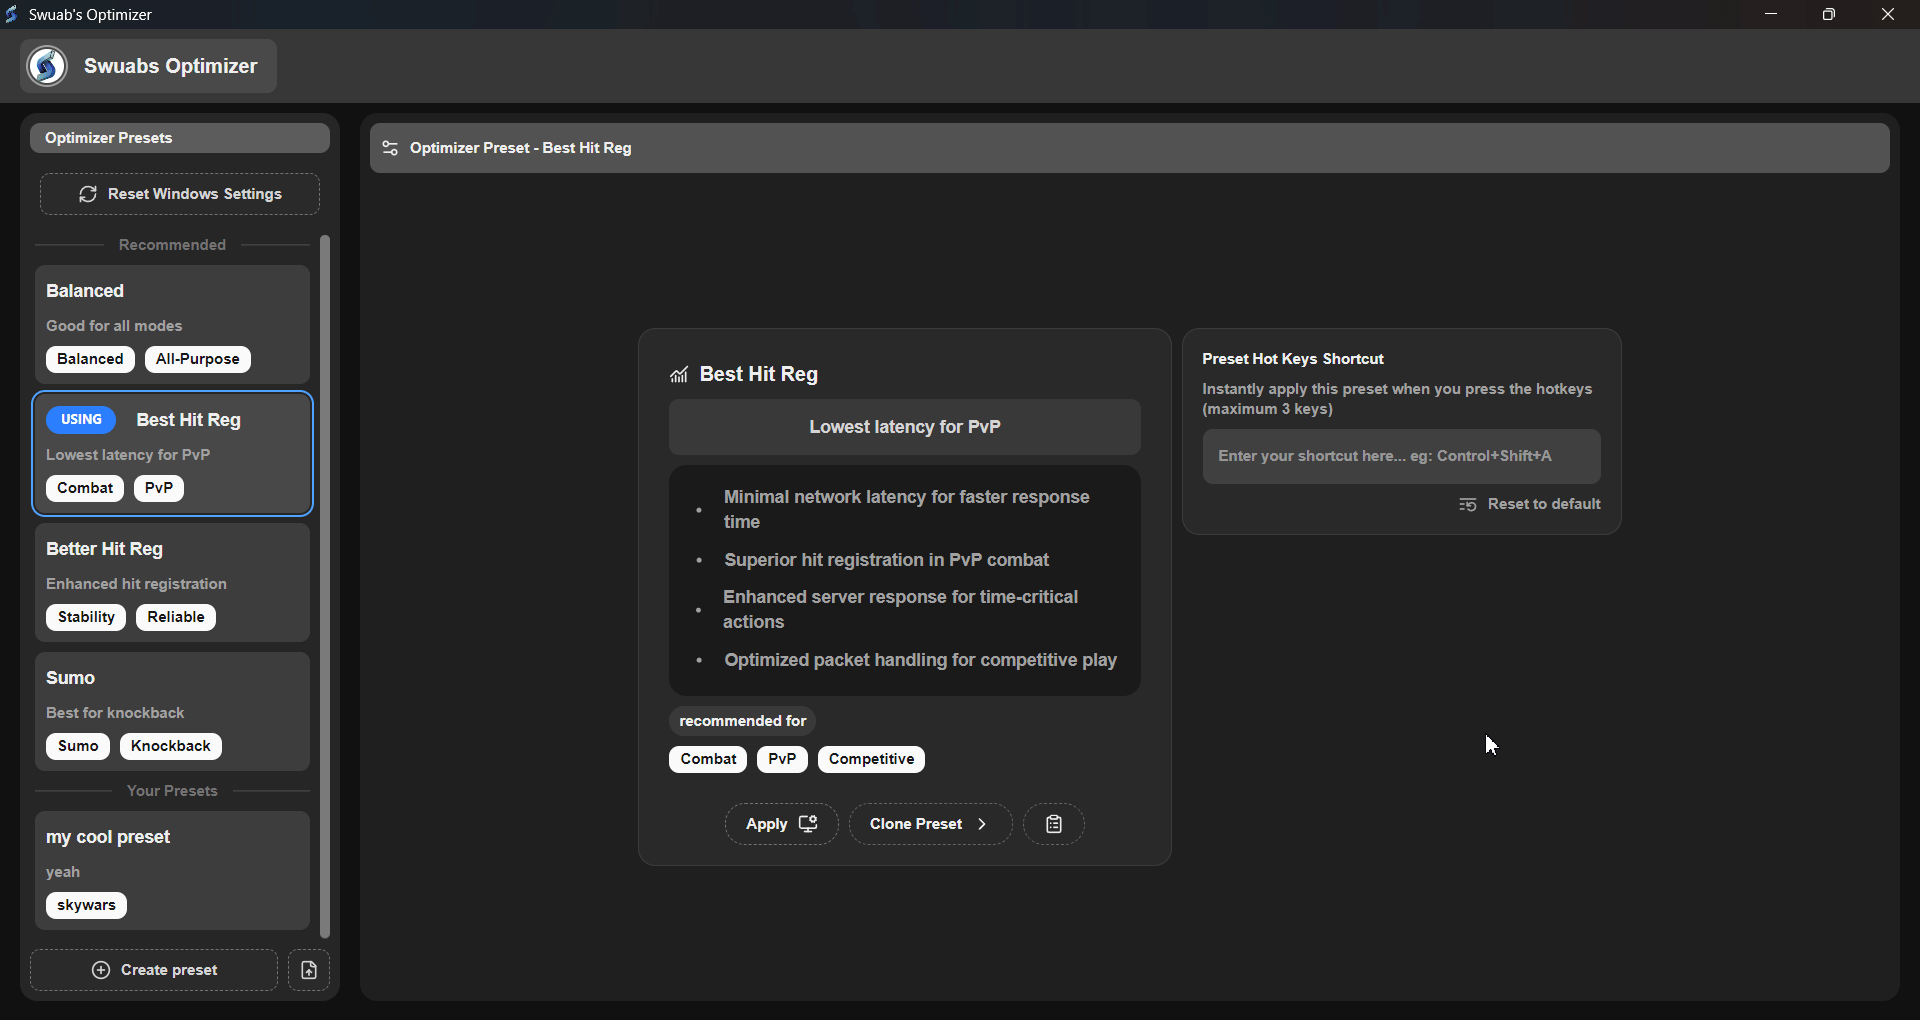Minimize the Swuab's Optimizer window
The image size is (1920, 1020).
[1771, 14]
